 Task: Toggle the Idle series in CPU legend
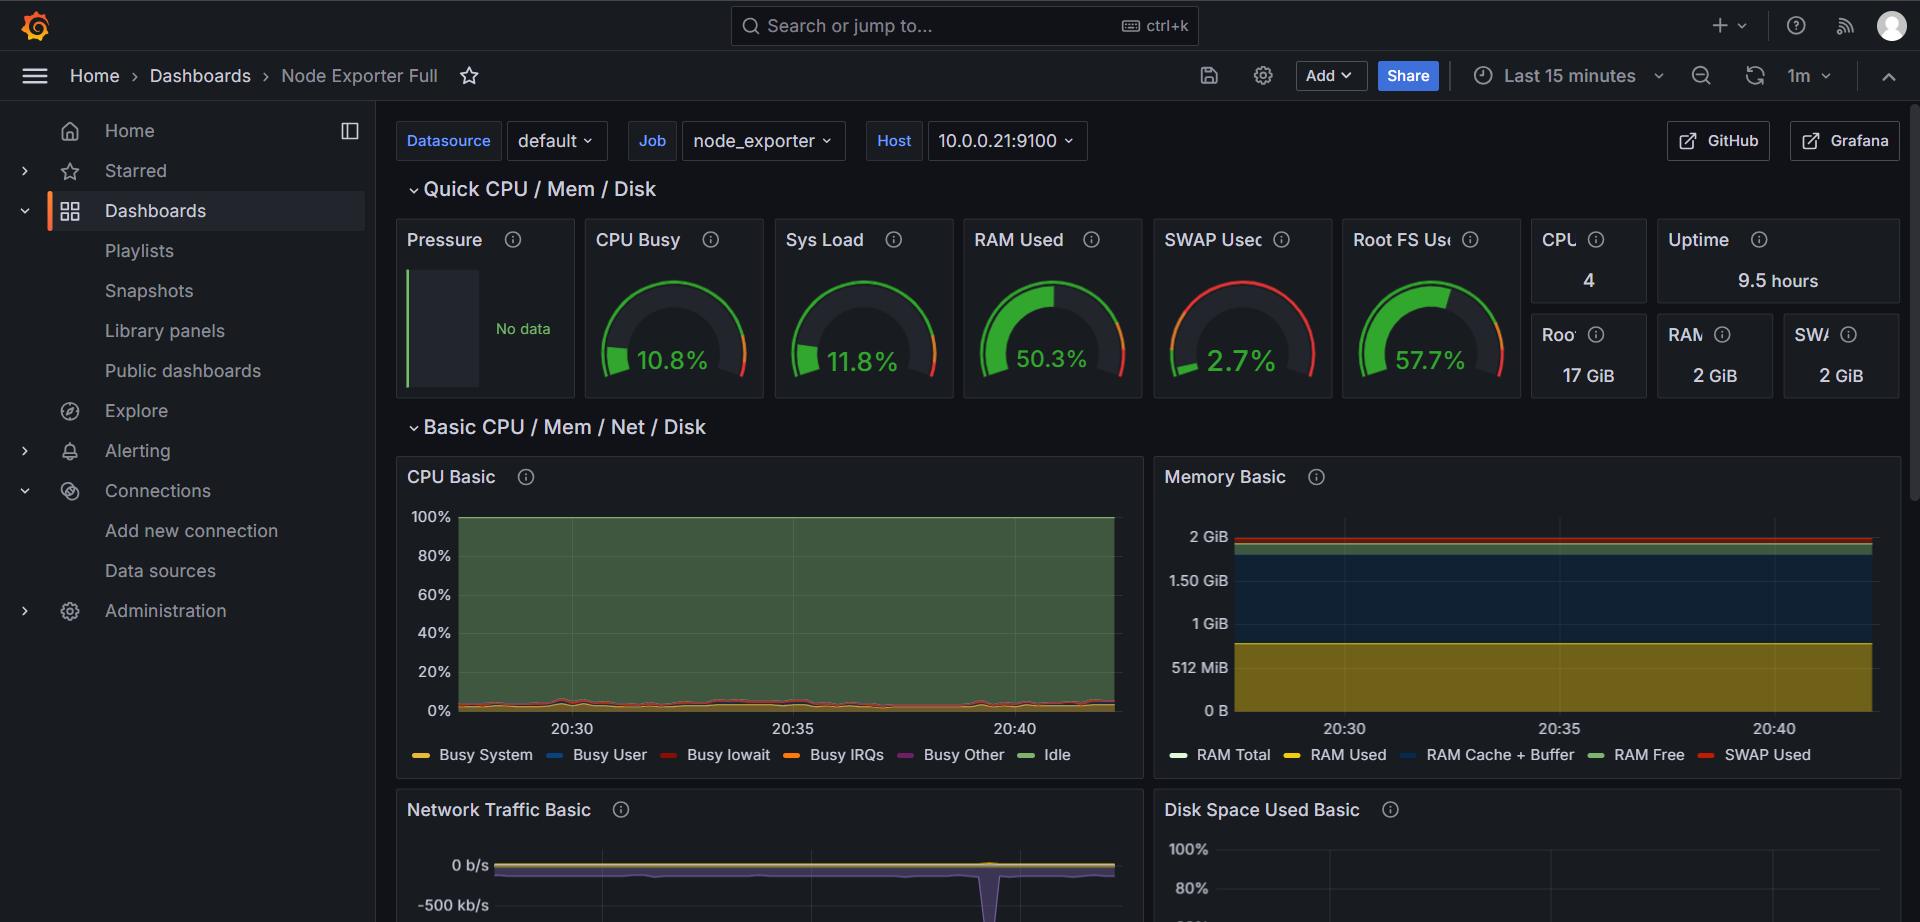click(x=1056, y=755)
